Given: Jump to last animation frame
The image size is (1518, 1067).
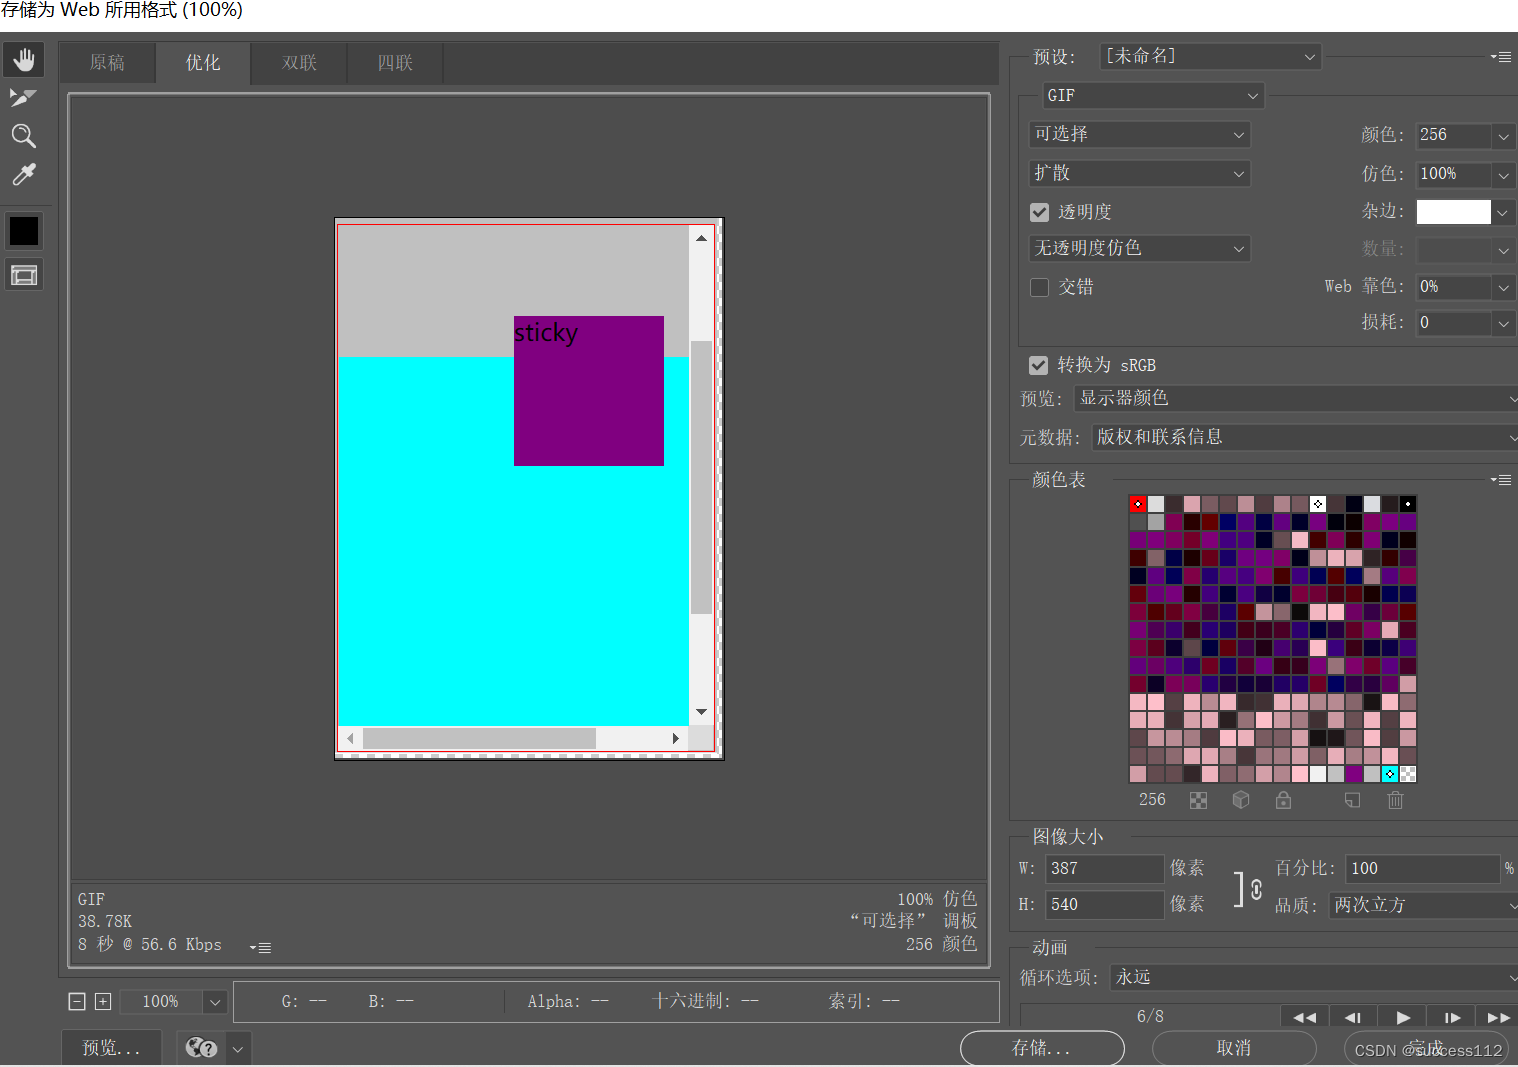Looking at the screenshot, I should pos(1498,1017).
